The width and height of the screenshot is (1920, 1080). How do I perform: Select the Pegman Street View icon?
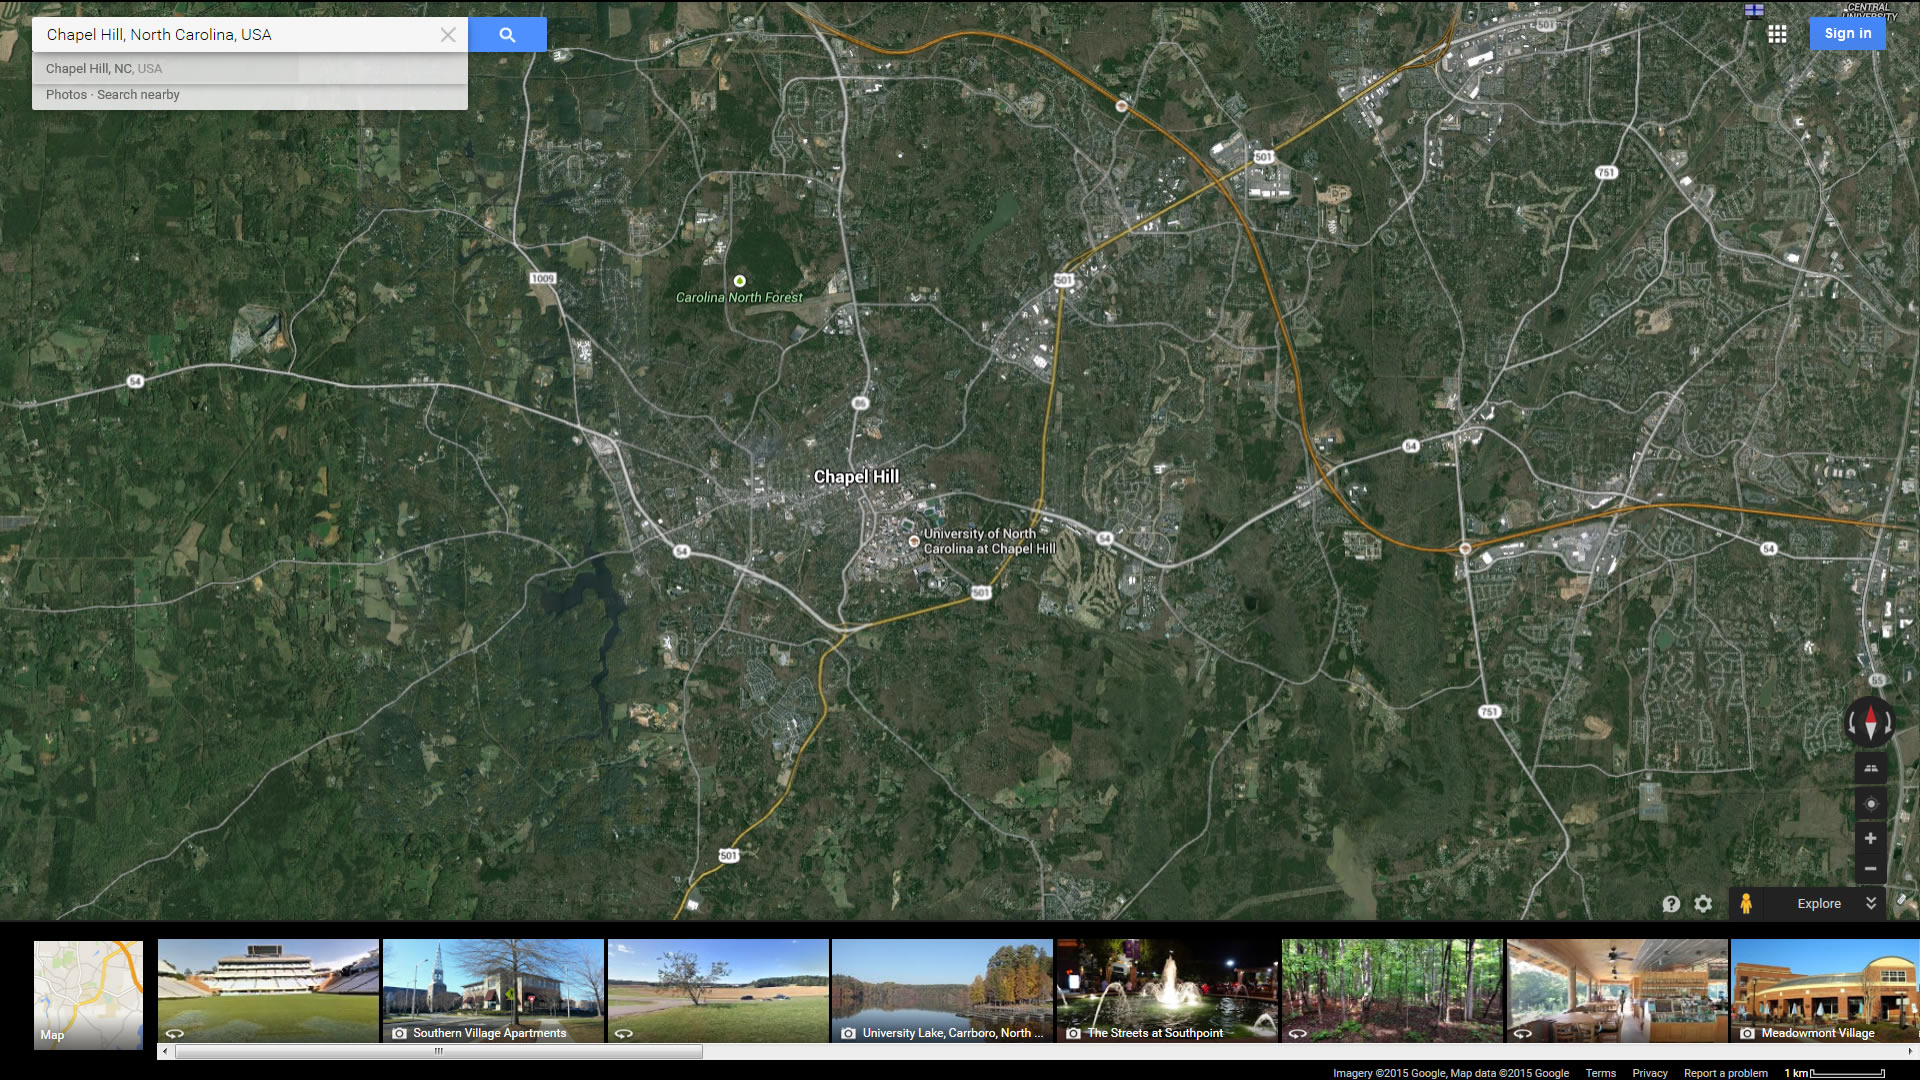pyautogui.click(x=1745, y=903)
